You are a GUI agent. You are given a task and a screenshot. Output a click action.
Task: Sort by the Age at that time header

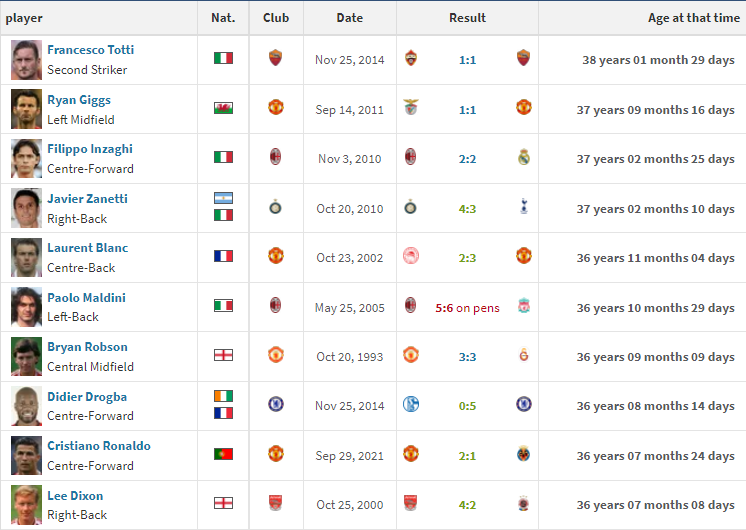click(694, 18)
